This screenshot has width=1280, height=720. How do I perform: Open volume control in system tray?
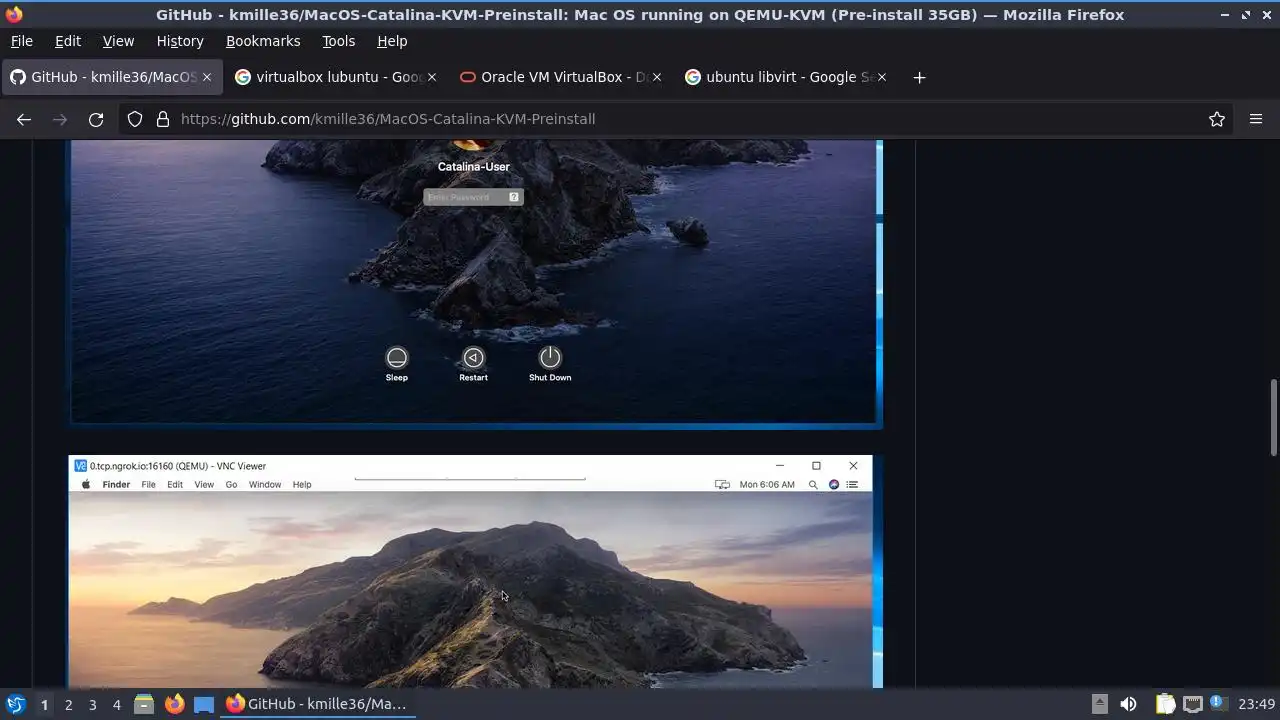[x=1128, y=704]
